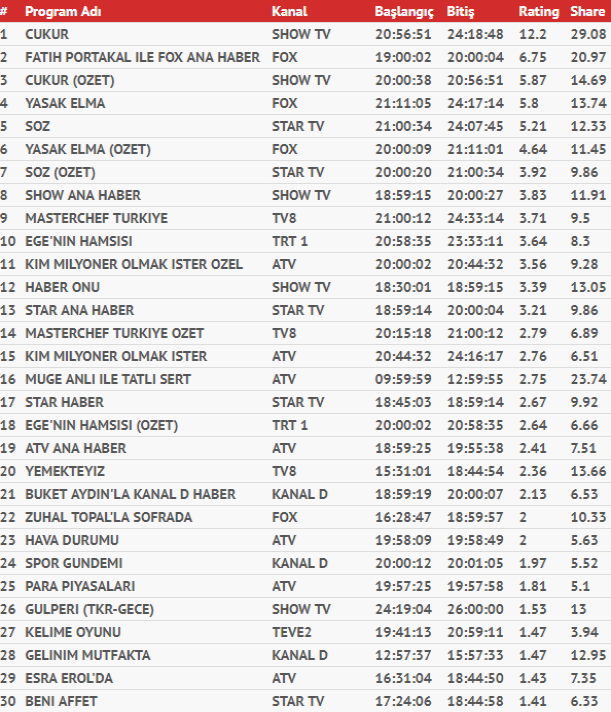Click the Program Adı column header
611x712 pixels.
tap(62, 11)
